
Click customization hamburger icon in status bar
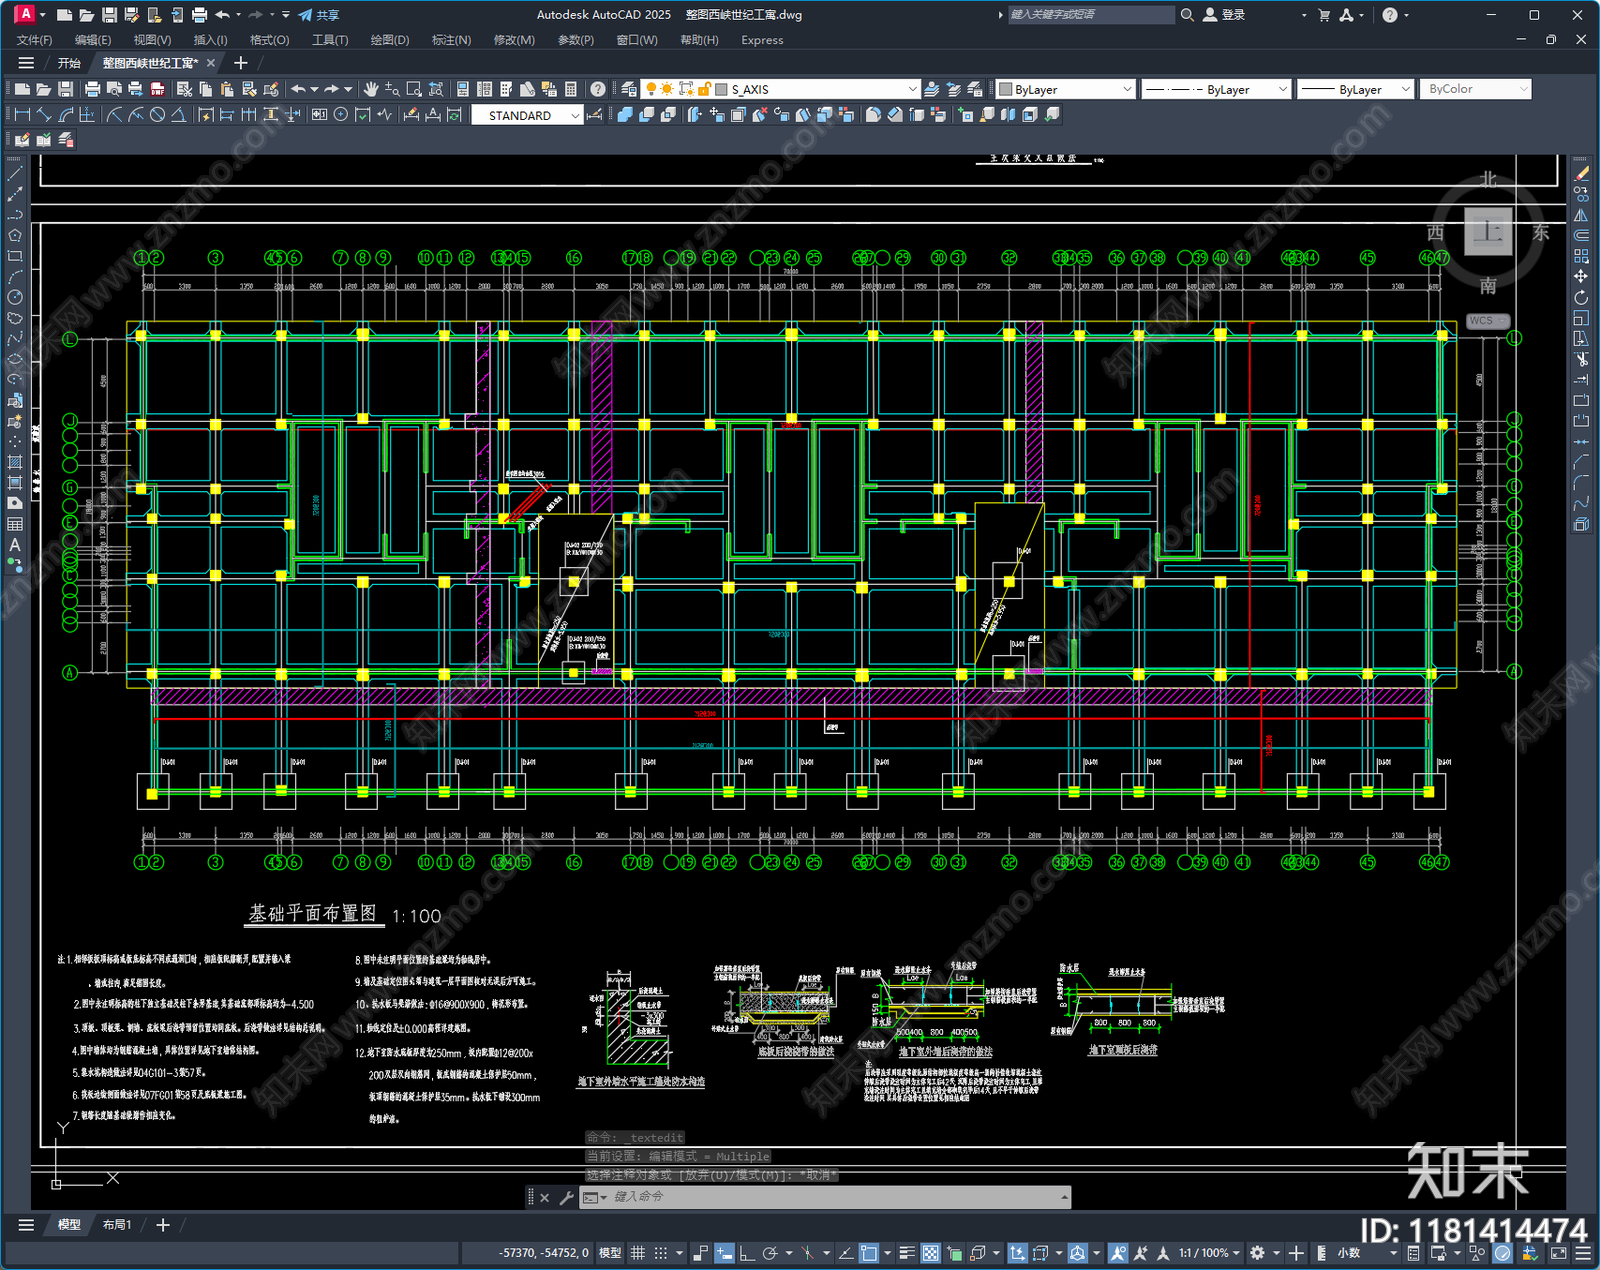coord(1583,1253)
